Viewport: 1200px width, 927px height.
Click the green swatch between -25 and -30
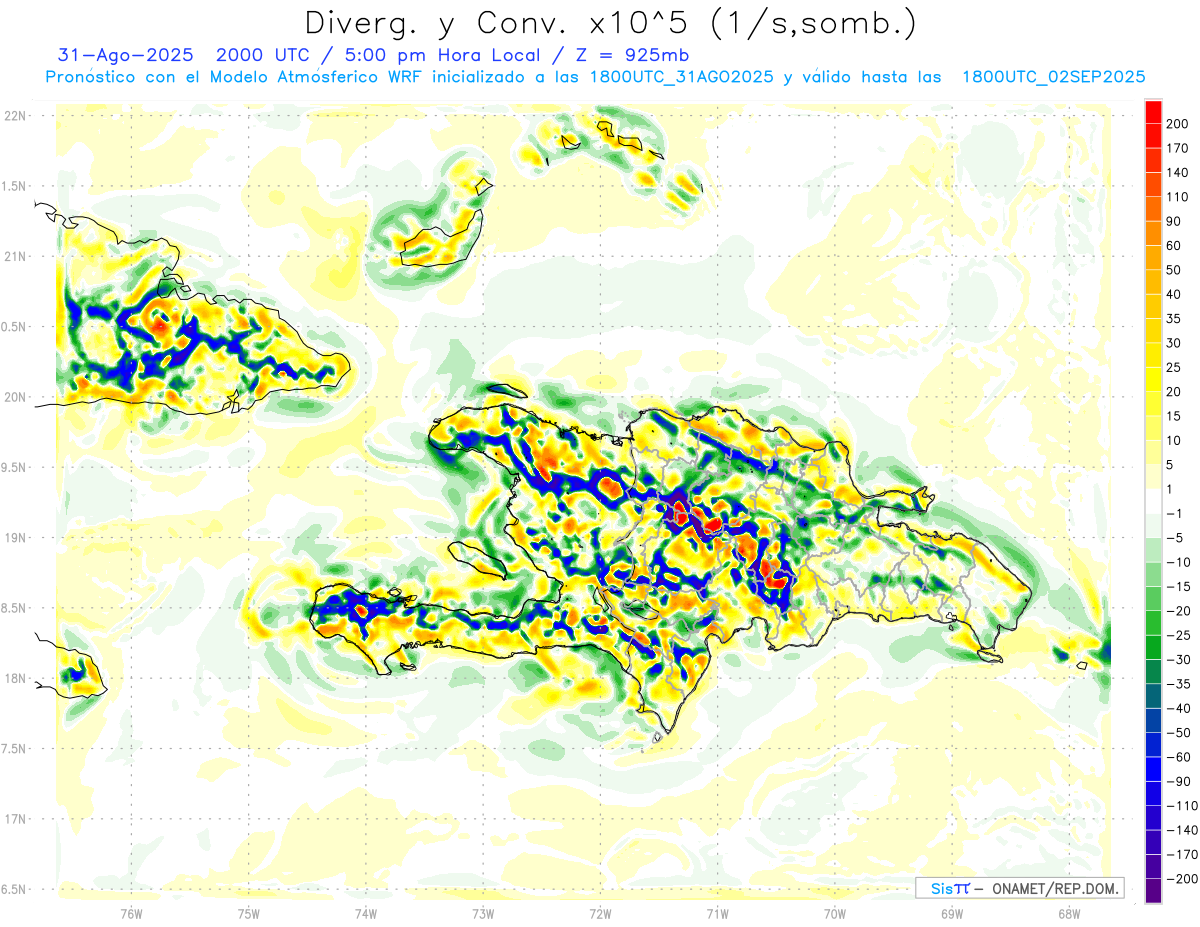coord(1153,648)
